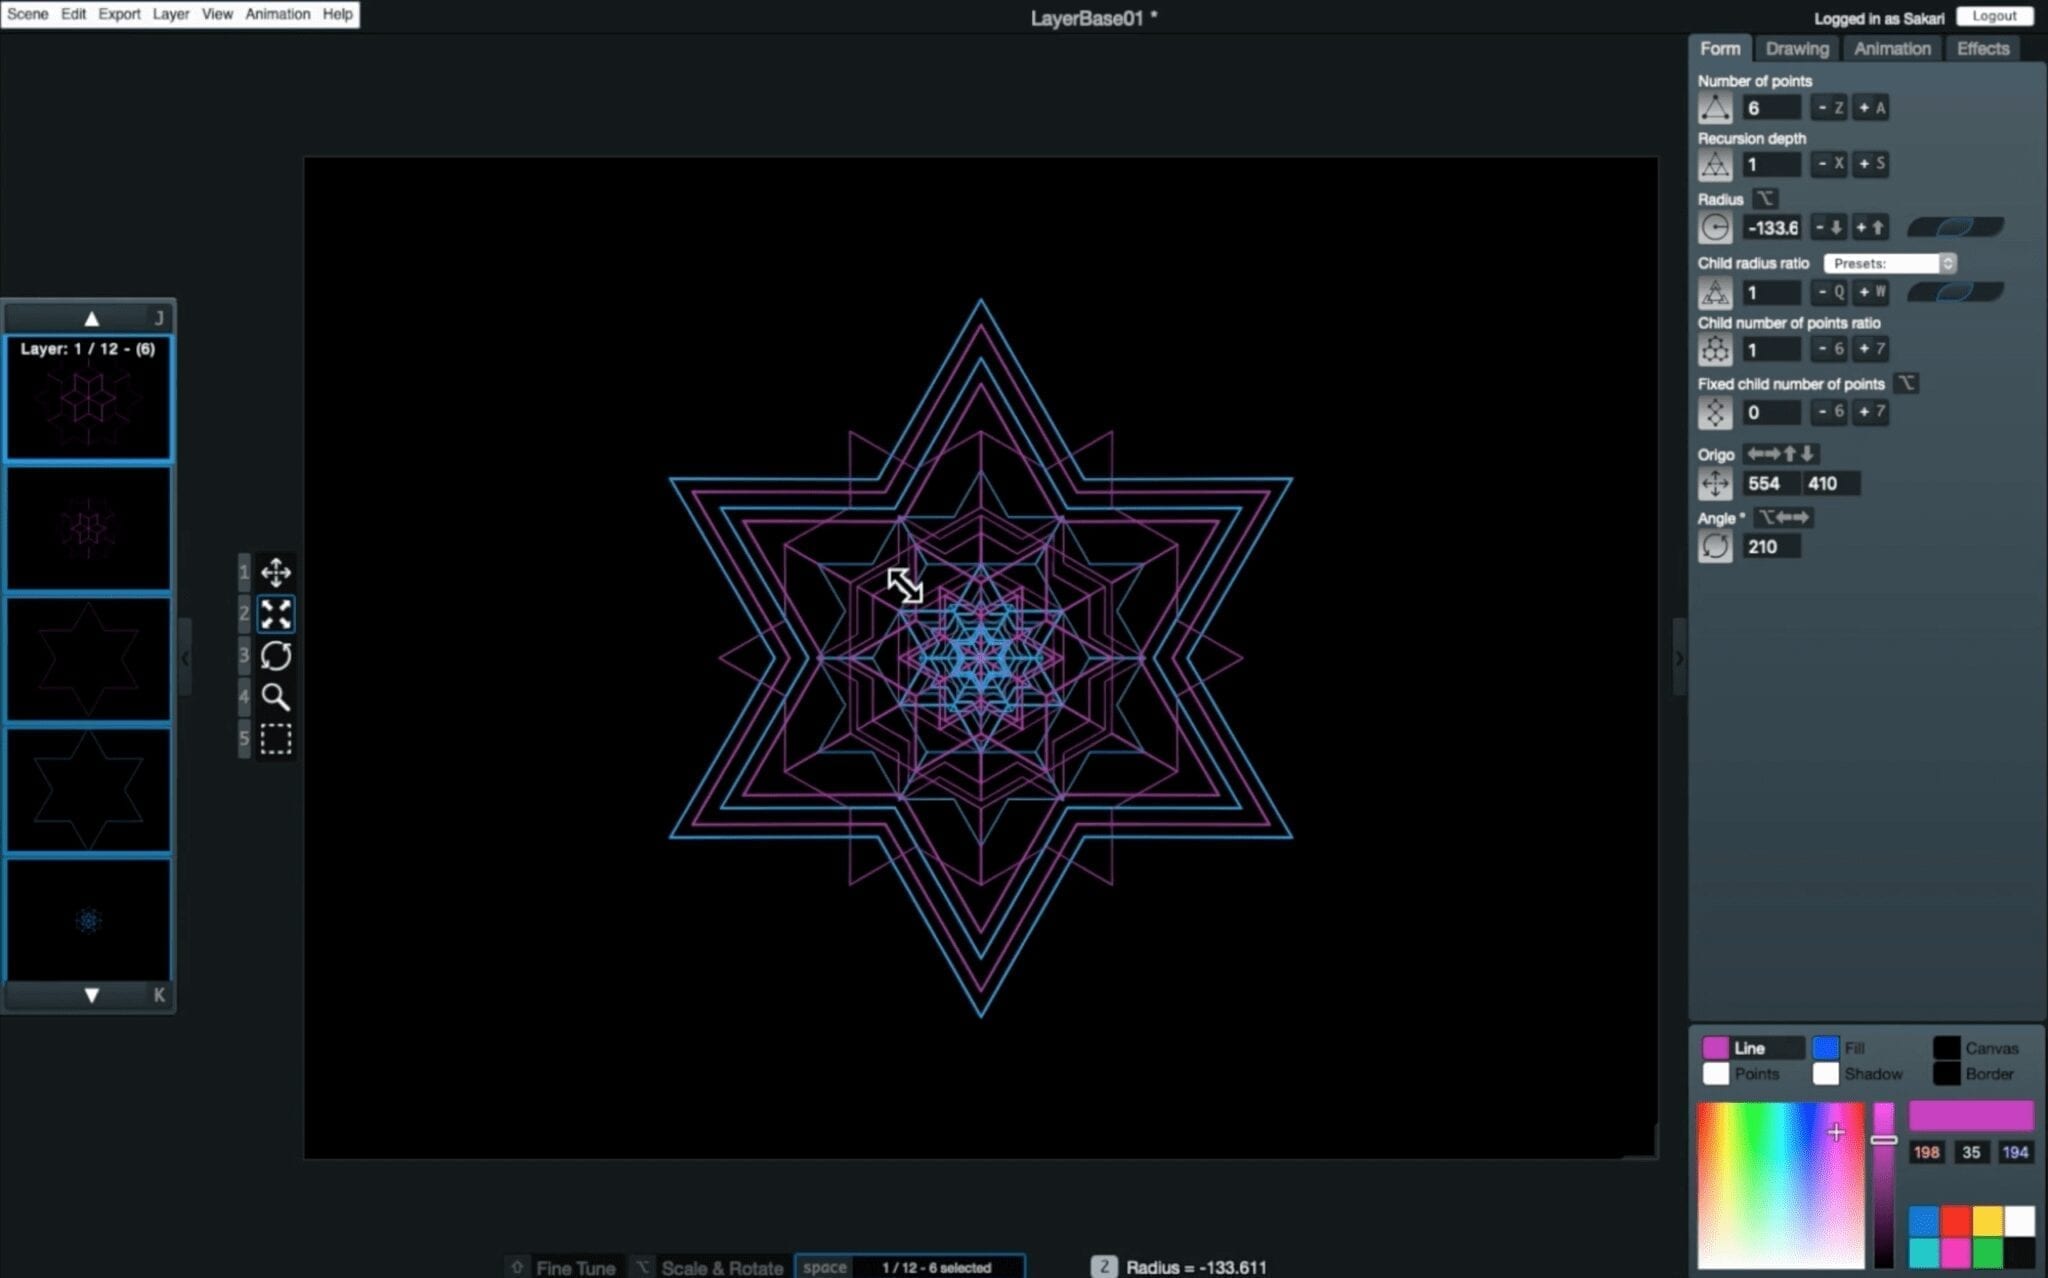Click the recursion depth shape icon
2048x1278 pixels.
[x=1714, y=163]
